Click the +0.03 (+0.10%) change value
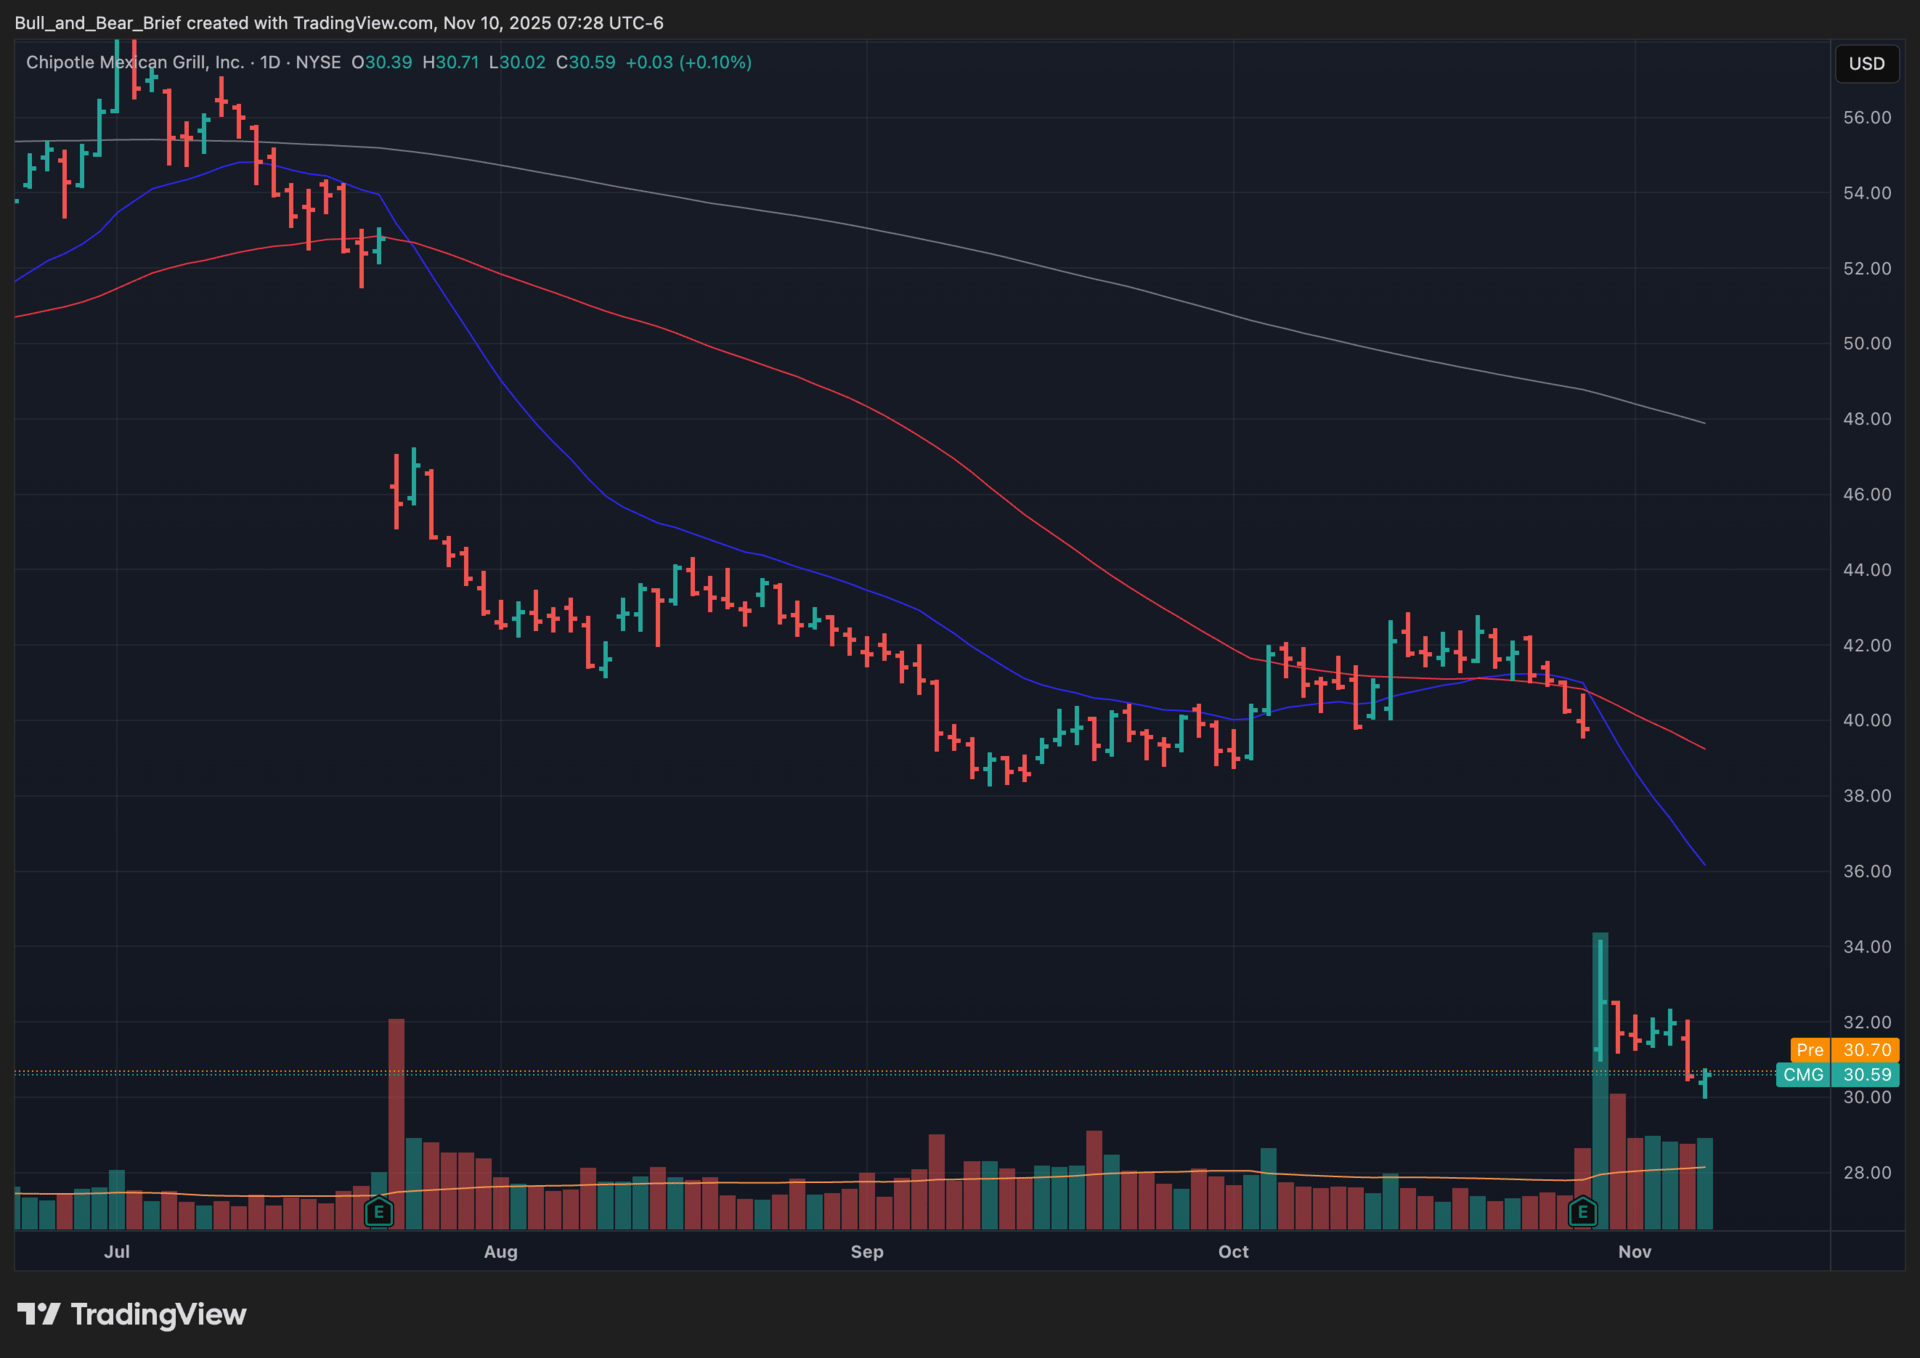Screen dimensions: 1920x1358 tap(688, 62)
